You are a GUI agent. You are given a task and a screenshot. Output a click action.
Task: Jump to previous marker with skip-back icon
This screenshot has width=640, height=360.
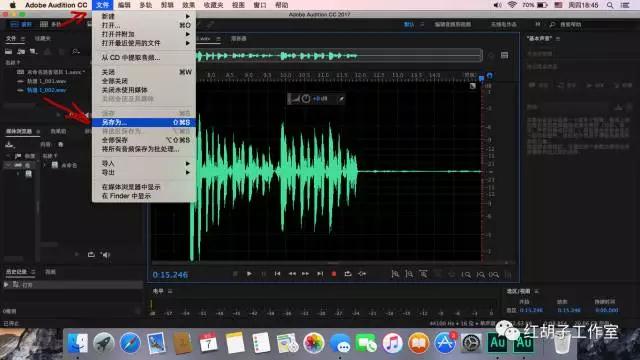(278, 274)
